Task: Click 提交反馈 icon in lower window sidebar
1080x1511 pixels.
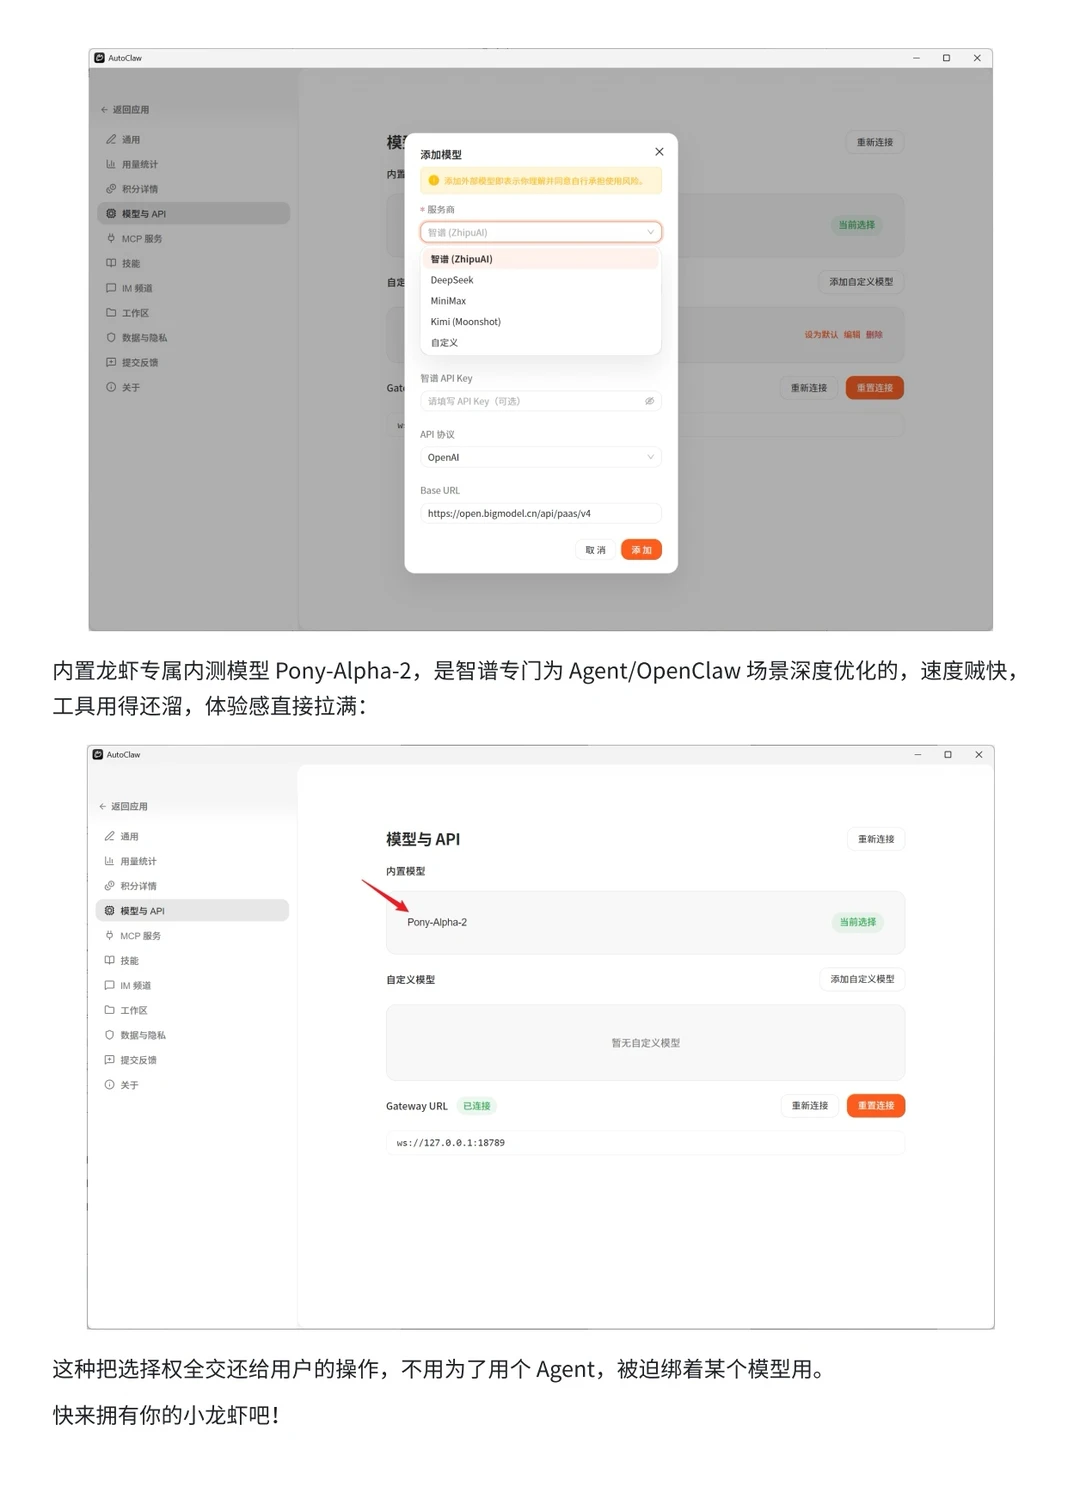Action: (110, 1060)
